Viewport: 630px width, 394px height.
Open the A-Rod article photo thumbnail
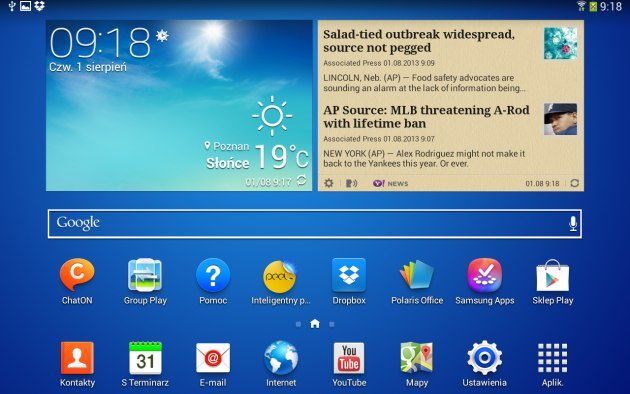[560, 119]
